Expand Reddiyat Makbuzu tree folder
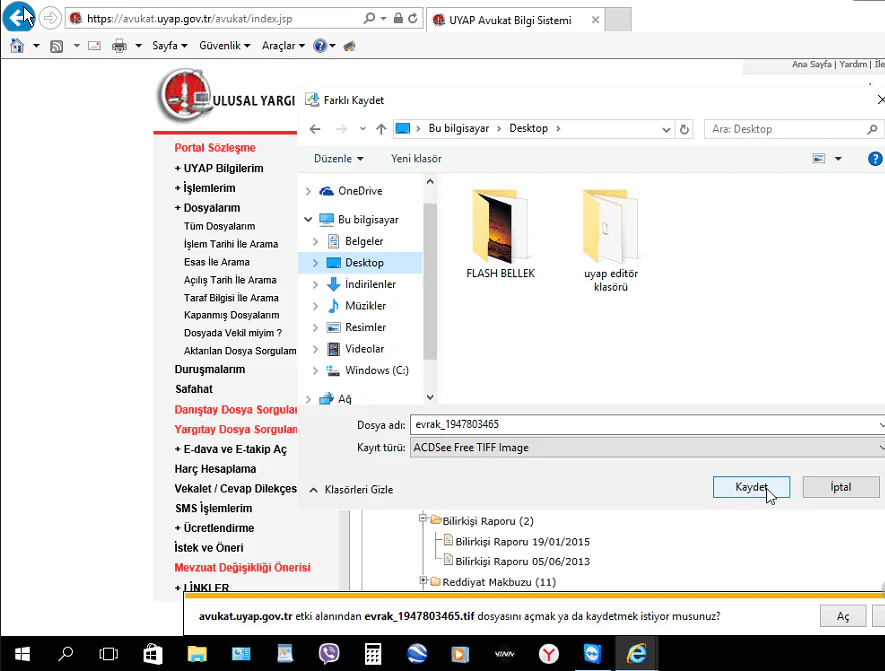Viewport: 885px width, 671px height. click(423, 580)
